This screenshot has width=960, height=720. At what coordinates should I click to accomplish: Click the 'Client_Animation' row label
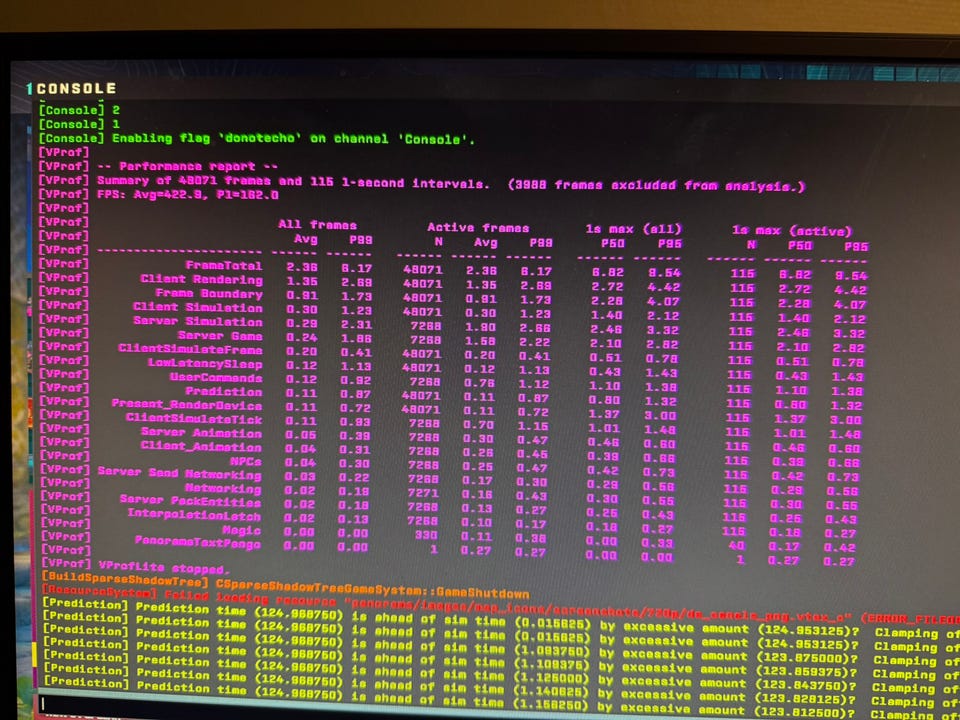(201, 446)
